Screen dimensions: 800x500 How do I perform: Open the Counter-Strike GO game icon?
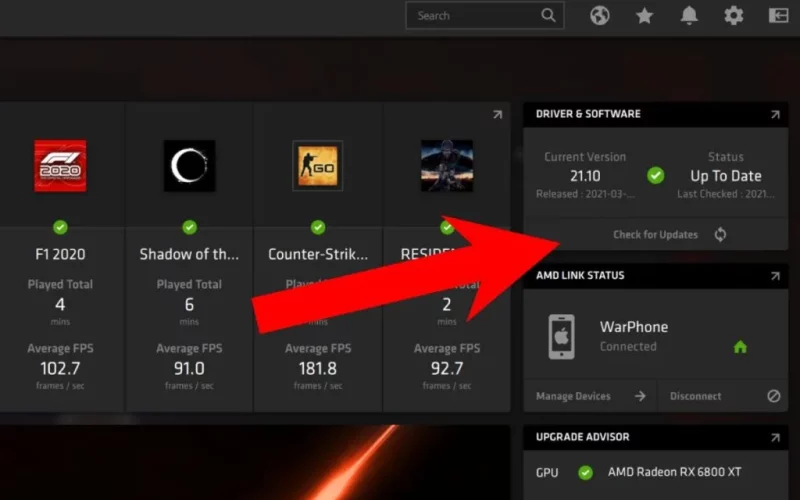pos(318,166)
